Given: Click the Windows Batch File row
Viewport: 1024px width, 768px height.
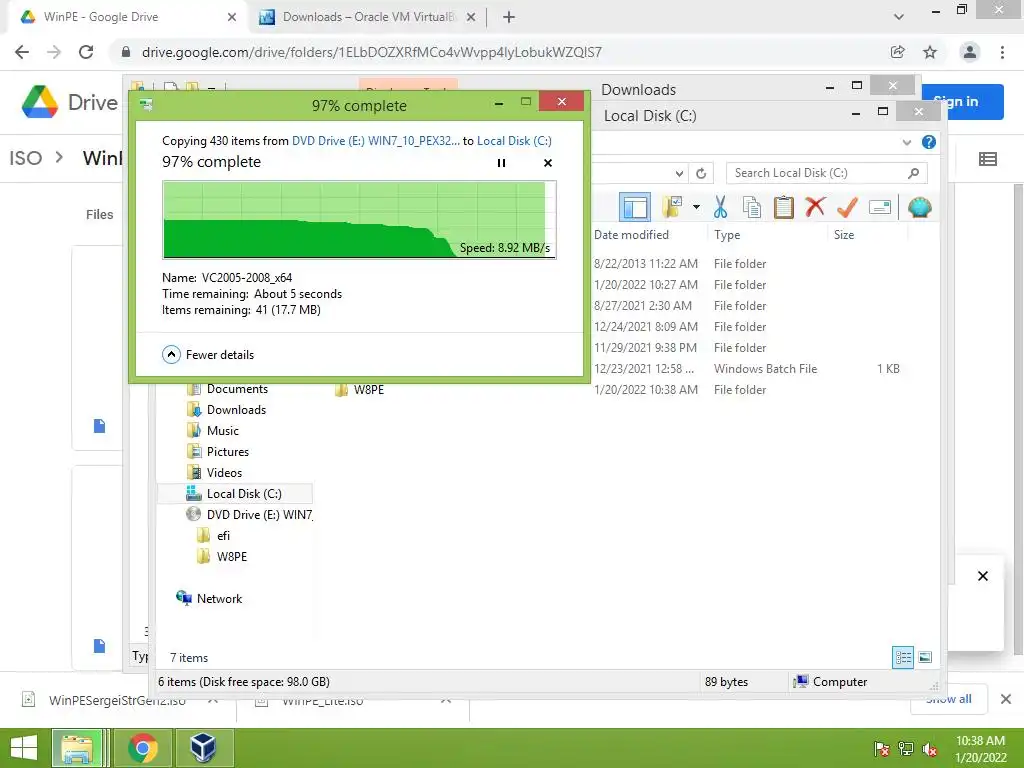Looking at the screenshot, I should tap(748, 368).
